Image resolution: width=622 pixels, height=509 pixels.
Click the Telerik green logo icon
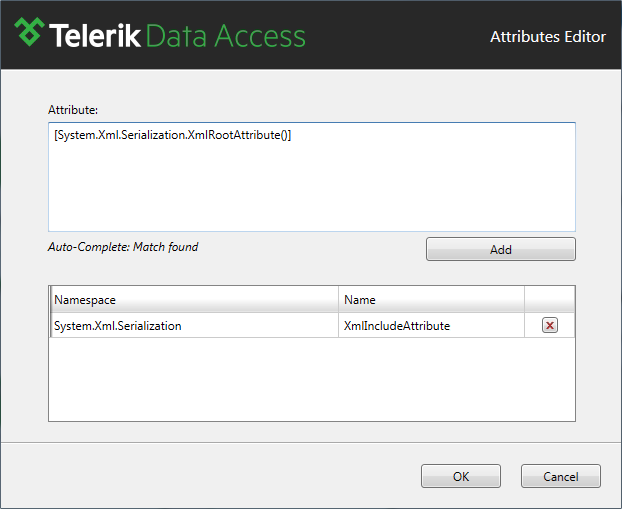[29, 32]
